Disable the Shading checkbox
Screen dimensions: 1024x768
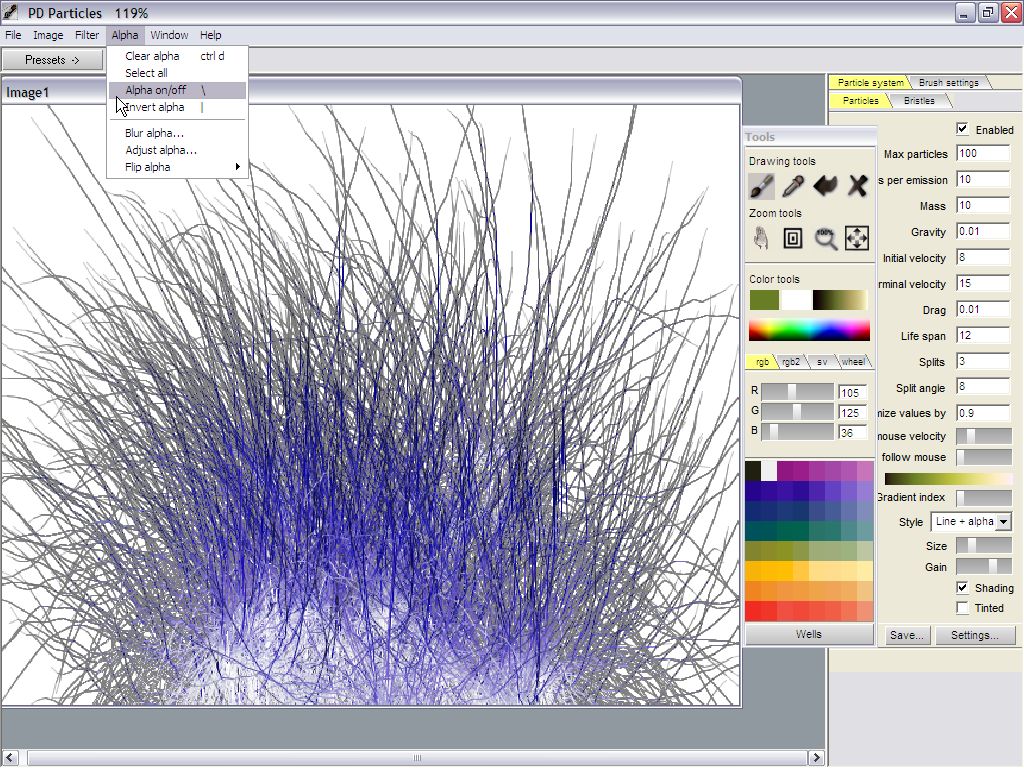pyautogui.click(x=962, y=588)
